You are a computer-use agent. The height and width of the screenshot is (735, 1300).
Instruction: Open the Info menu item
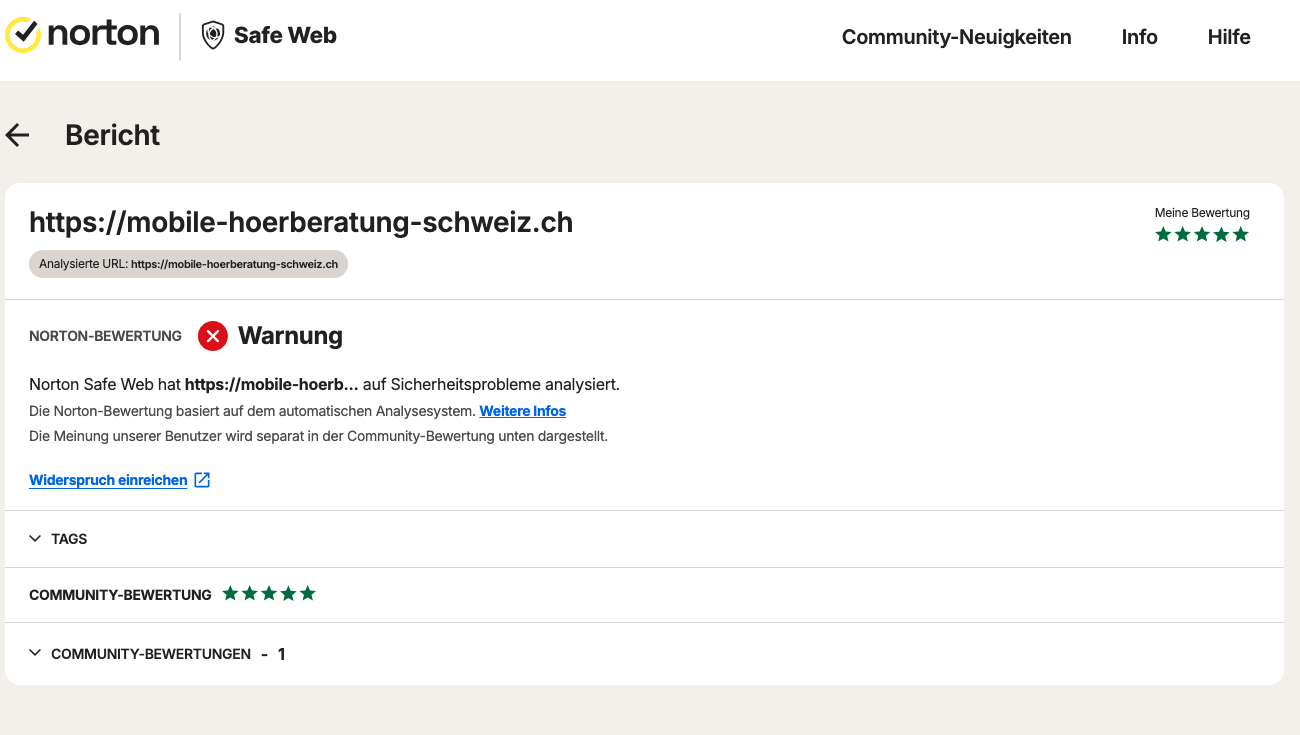point(1139,37)
